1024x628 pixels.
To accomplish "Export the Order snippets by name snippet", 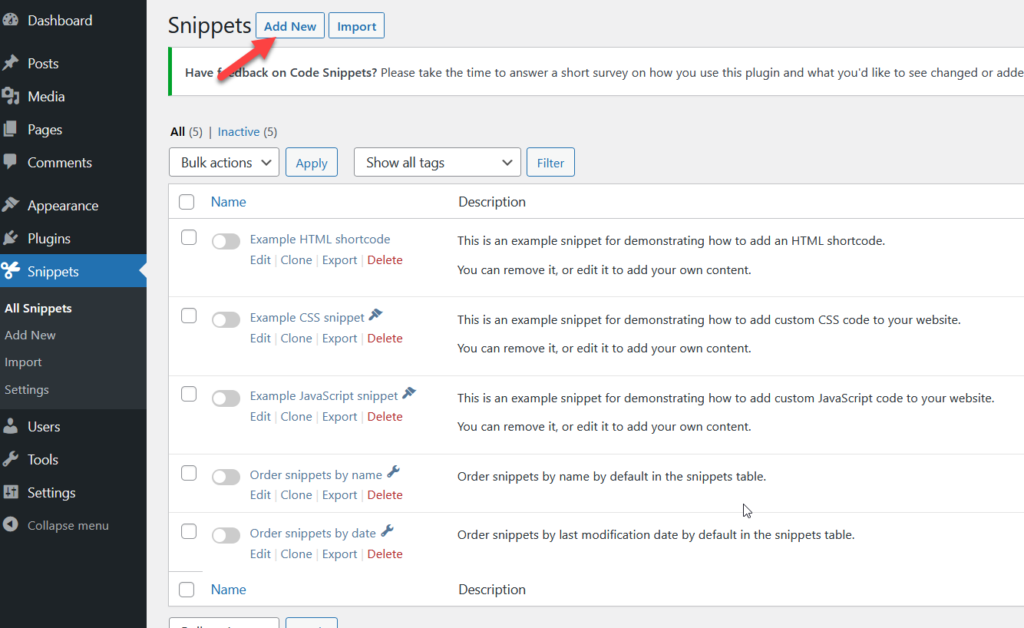I will pos(340,495).
